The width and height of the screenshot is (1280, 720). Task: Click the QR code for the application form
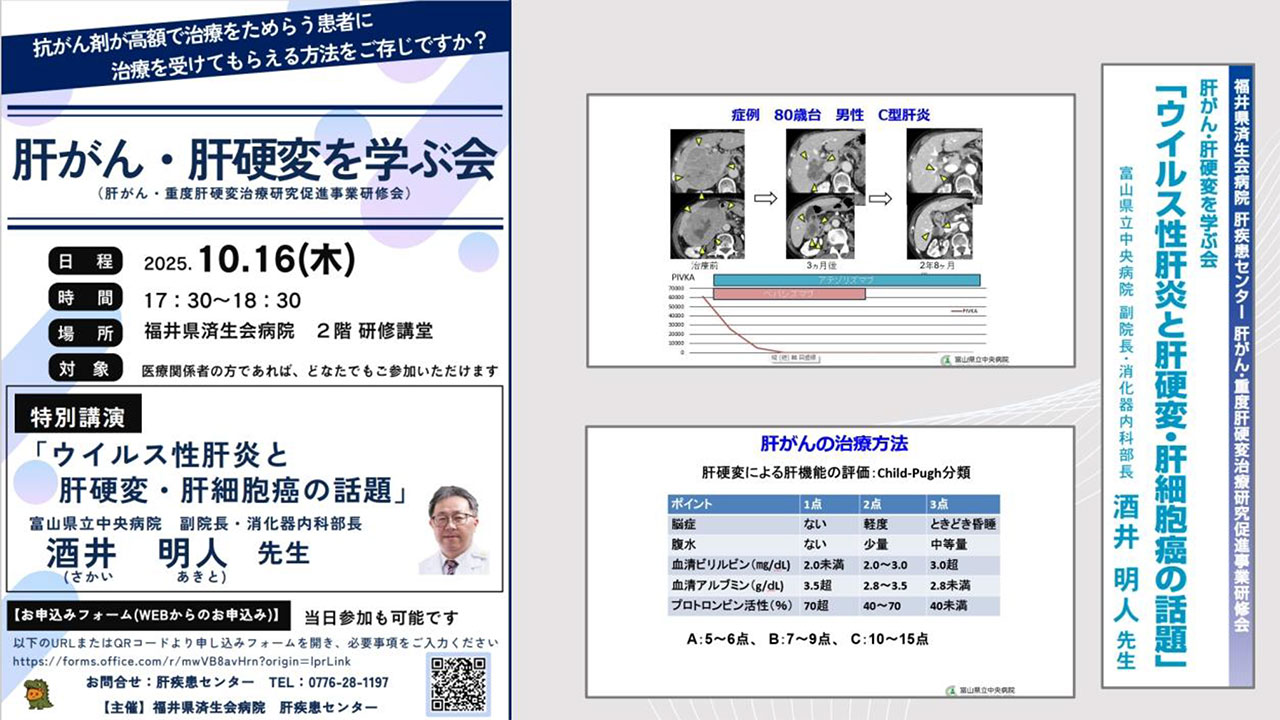point(458,683)
